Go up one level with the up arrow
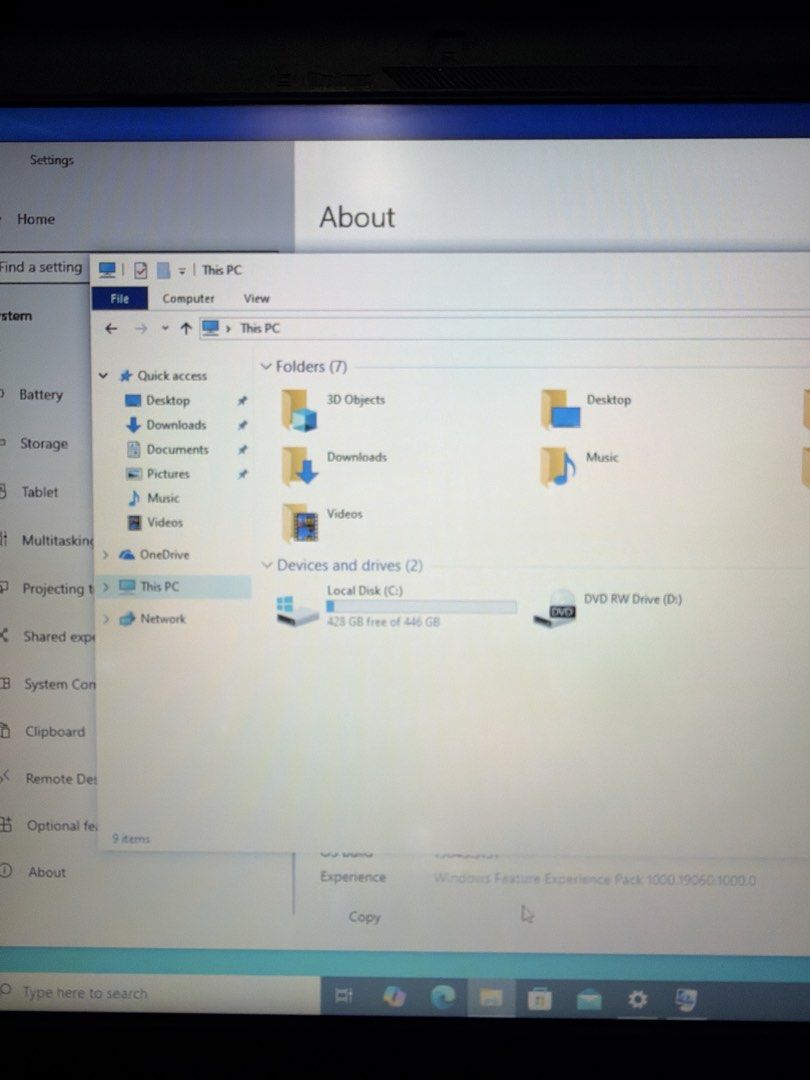 point(185,329)
